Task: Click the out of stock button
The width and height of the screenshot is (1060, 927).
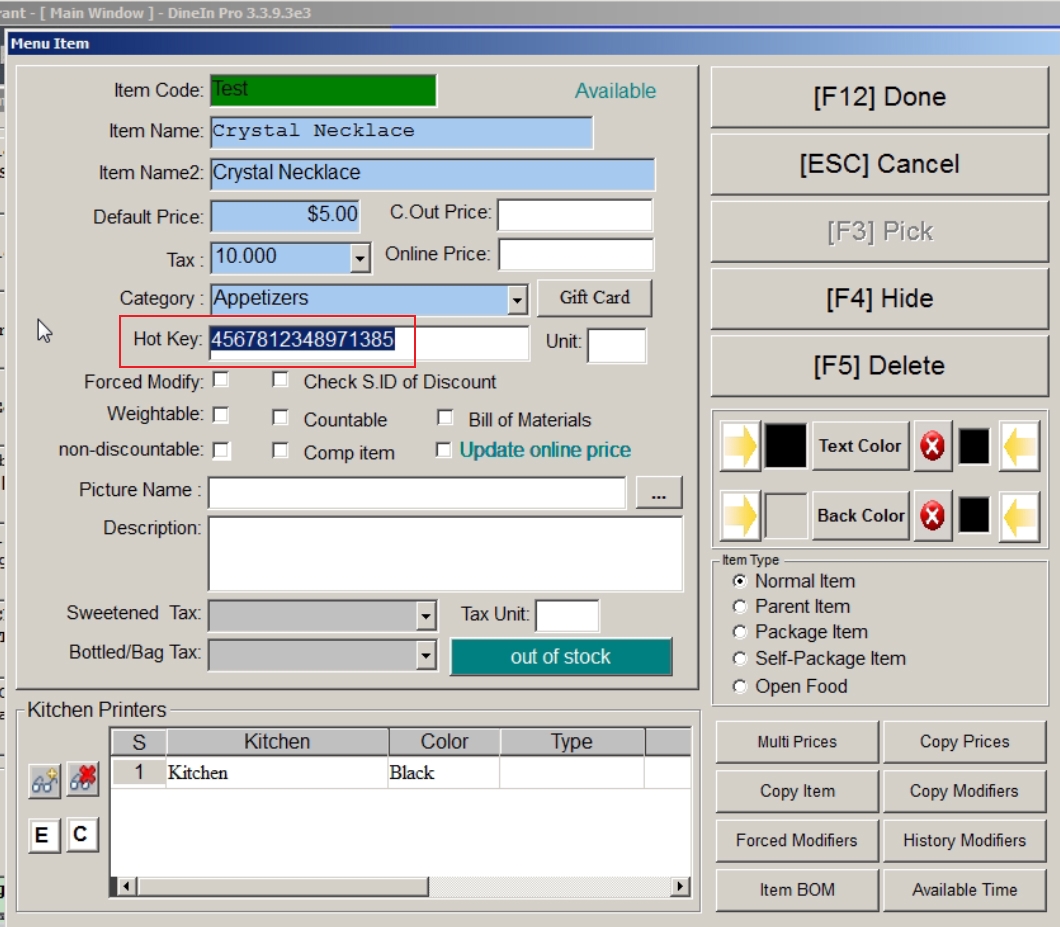Action: point(560,657)
